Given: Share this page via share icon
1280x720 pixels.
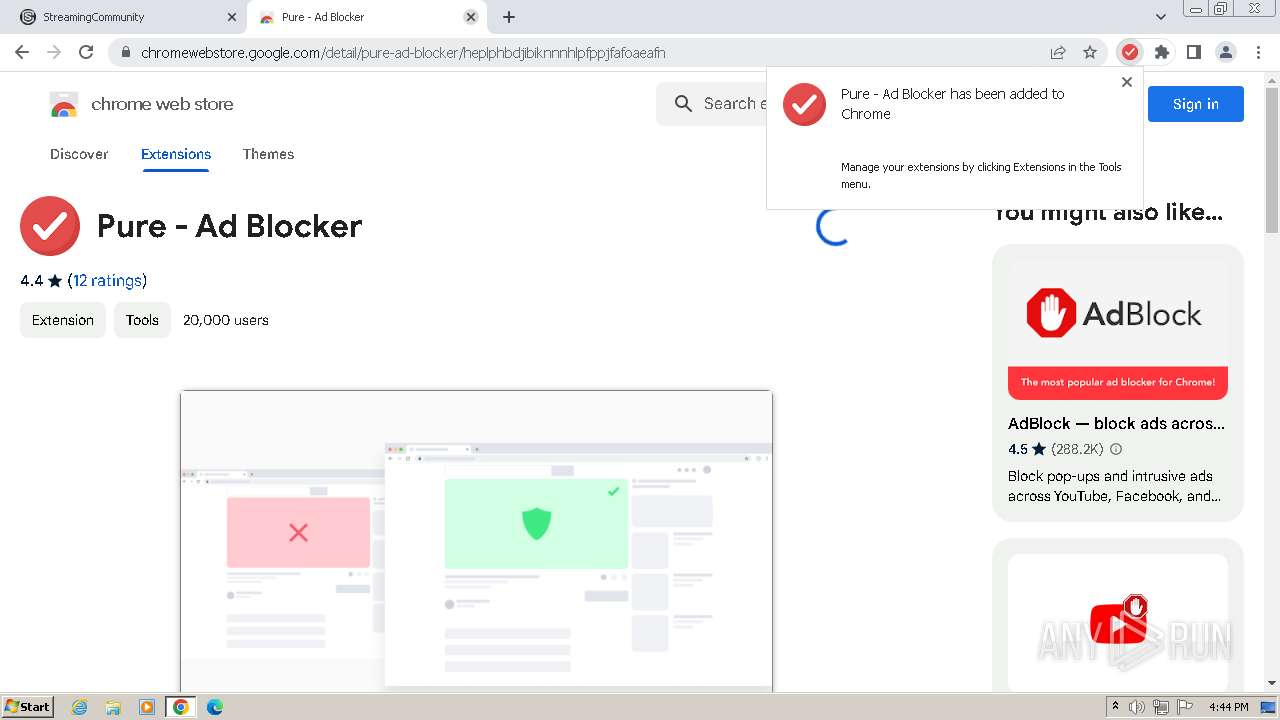Looking at the screenshot, I should (x=1058, y=52).
